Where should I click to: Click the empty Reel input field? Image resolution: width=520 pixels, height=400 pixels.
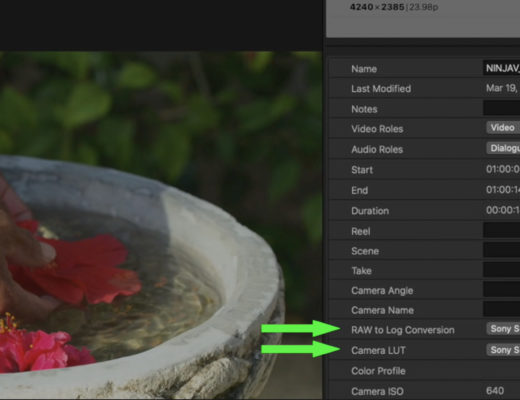click(x=502, y=231)
